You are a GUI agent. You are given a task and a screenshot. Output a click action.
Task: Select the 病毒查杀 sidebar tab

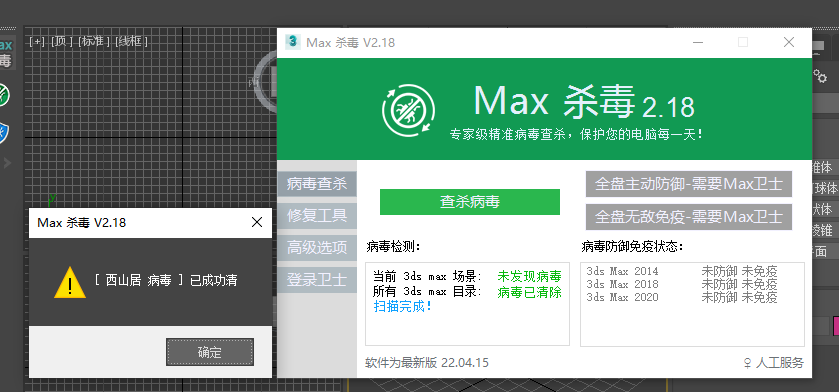coord(317,184)
